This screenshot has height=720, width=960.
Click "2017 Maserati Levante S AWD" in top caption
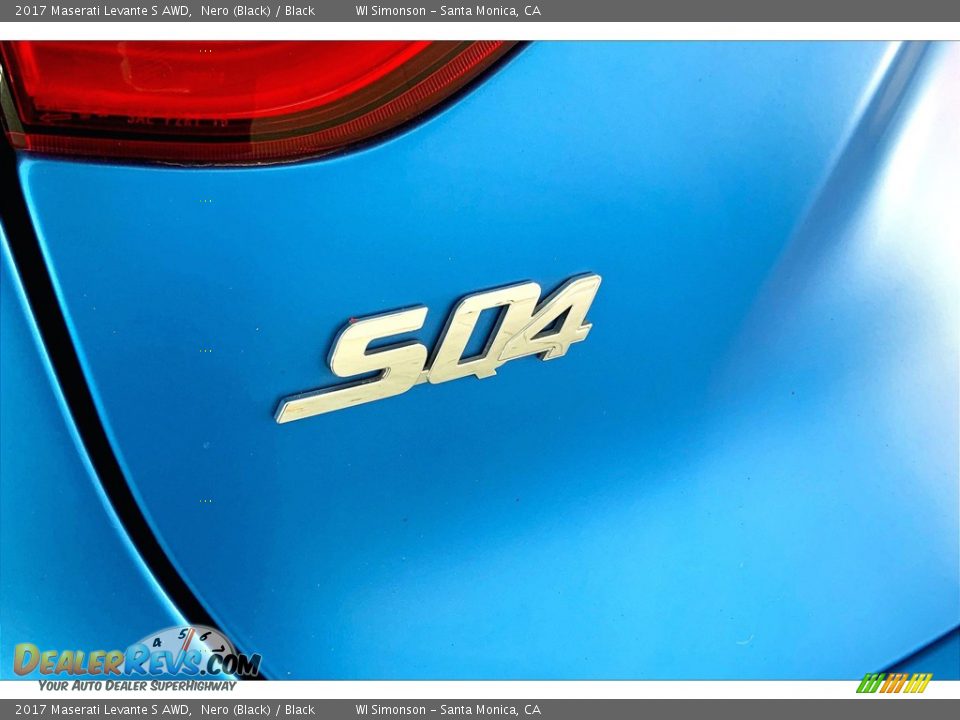(102, 10)
